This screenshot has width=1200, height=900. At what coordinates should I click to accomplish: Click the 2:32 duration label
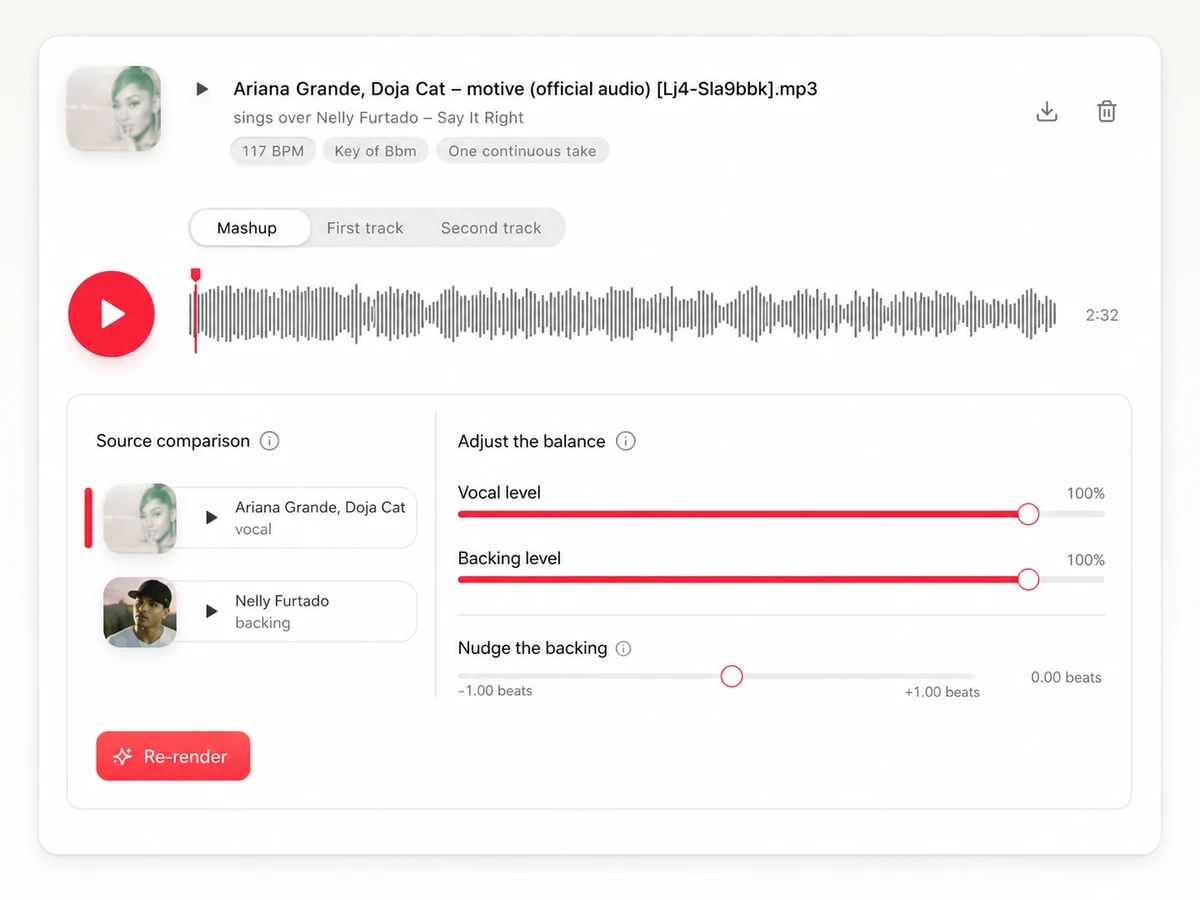[x=1102, y=315]
